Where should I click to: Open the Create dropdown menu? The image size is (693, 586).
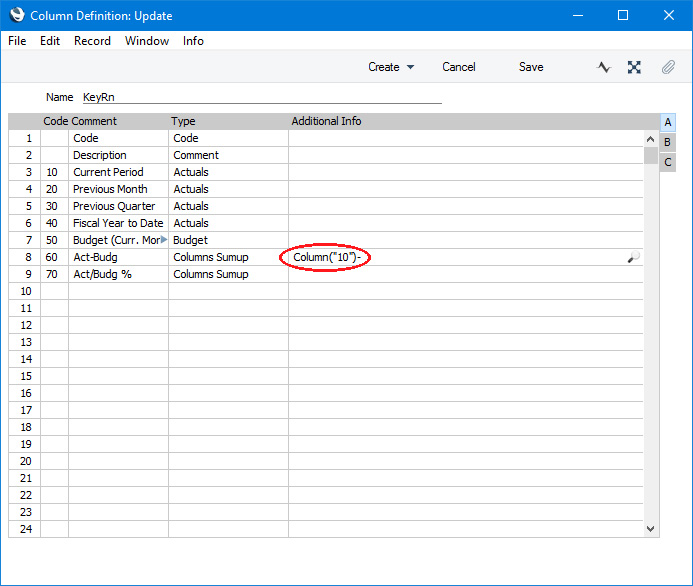[391, 67]
